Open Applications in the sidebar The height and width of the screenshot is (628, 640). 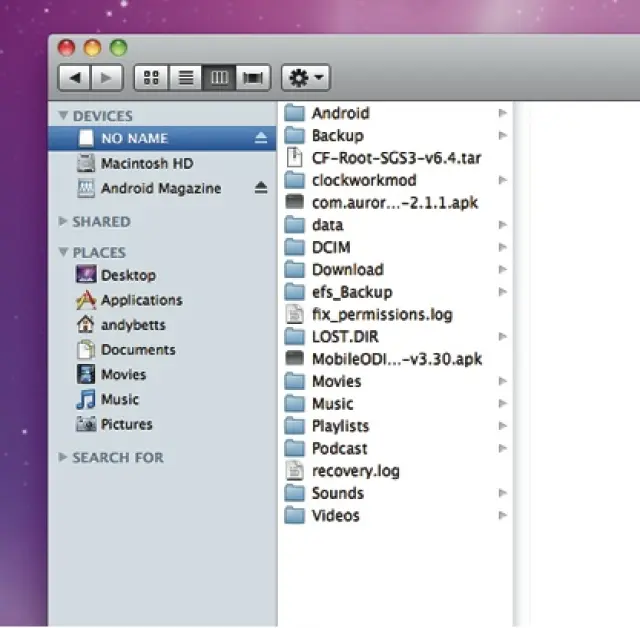(x=141, y=300)
